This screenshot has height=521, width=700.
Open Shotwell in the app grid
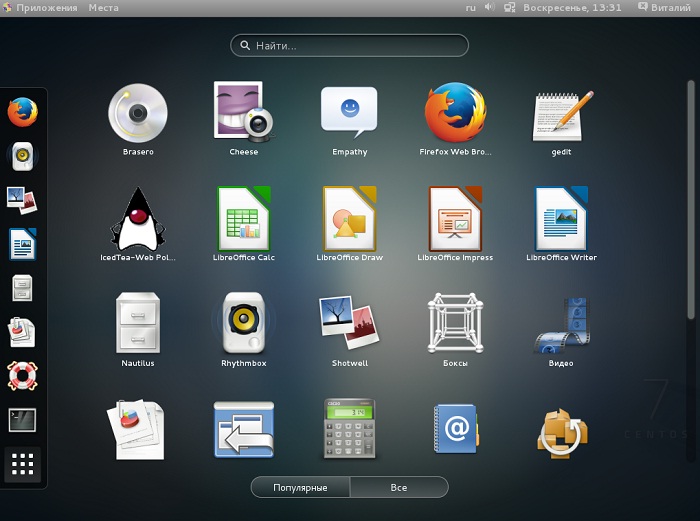(350, 323)
